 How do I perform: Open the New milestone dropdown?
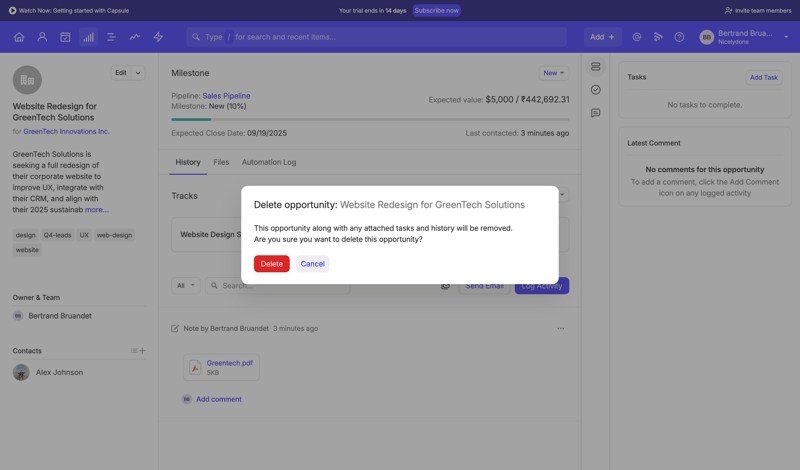[554, 73]
